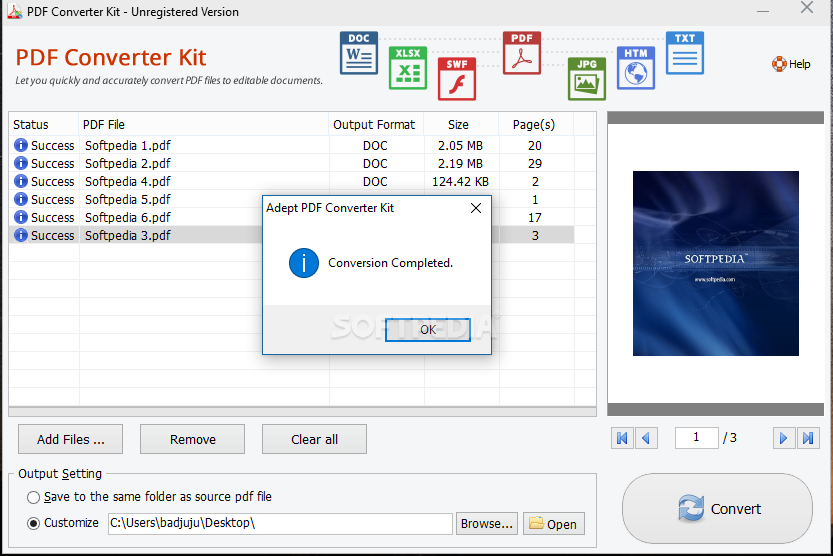Click the horizontal scrollbar under file list
This screenshot has height=556, width=833.
coord(302,412)
